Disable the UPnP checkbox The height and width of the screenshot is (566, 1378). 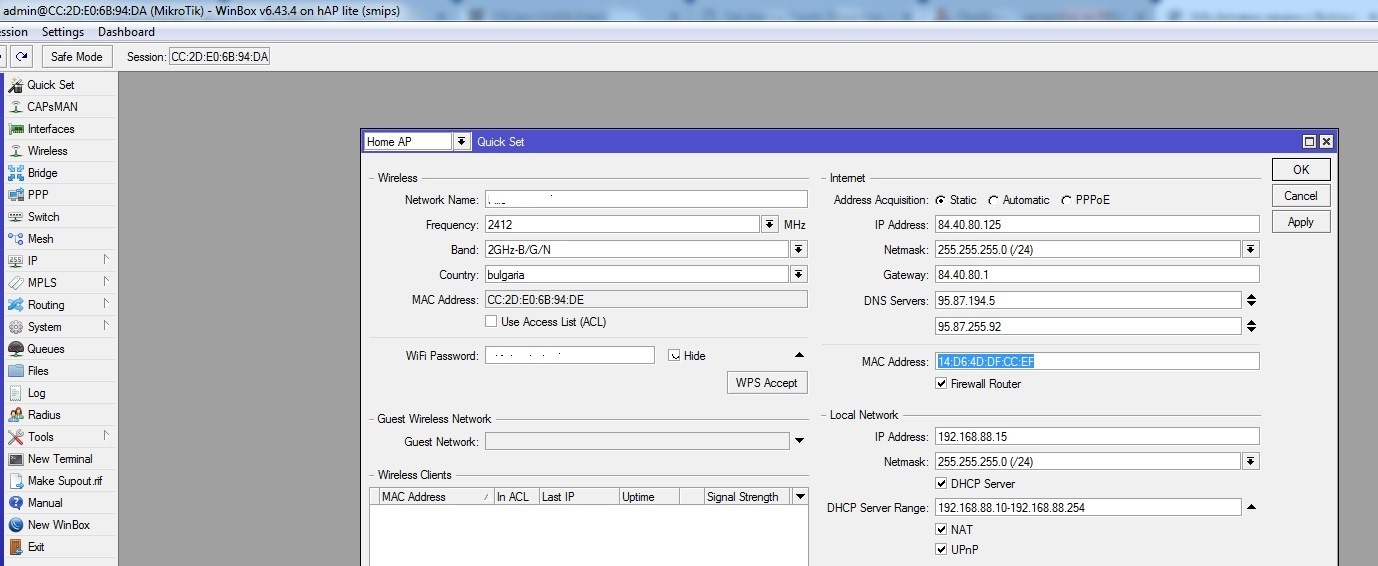point(941,550)
